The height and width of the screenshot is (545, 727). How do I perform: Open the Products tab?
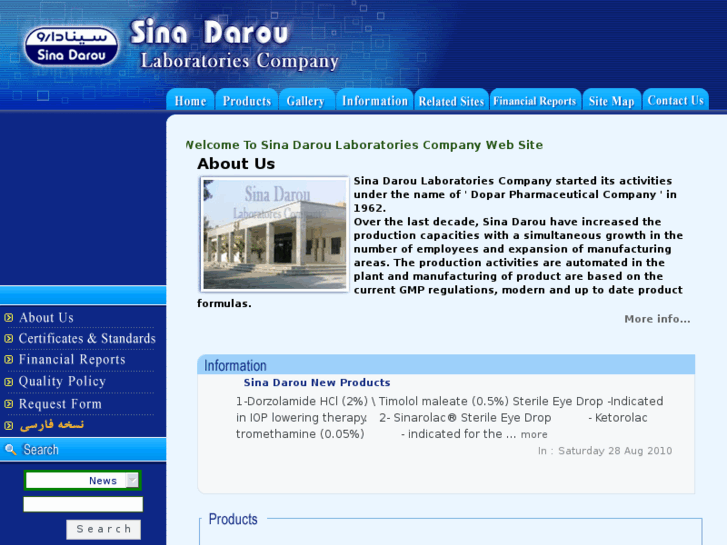[x=247, y=100]
